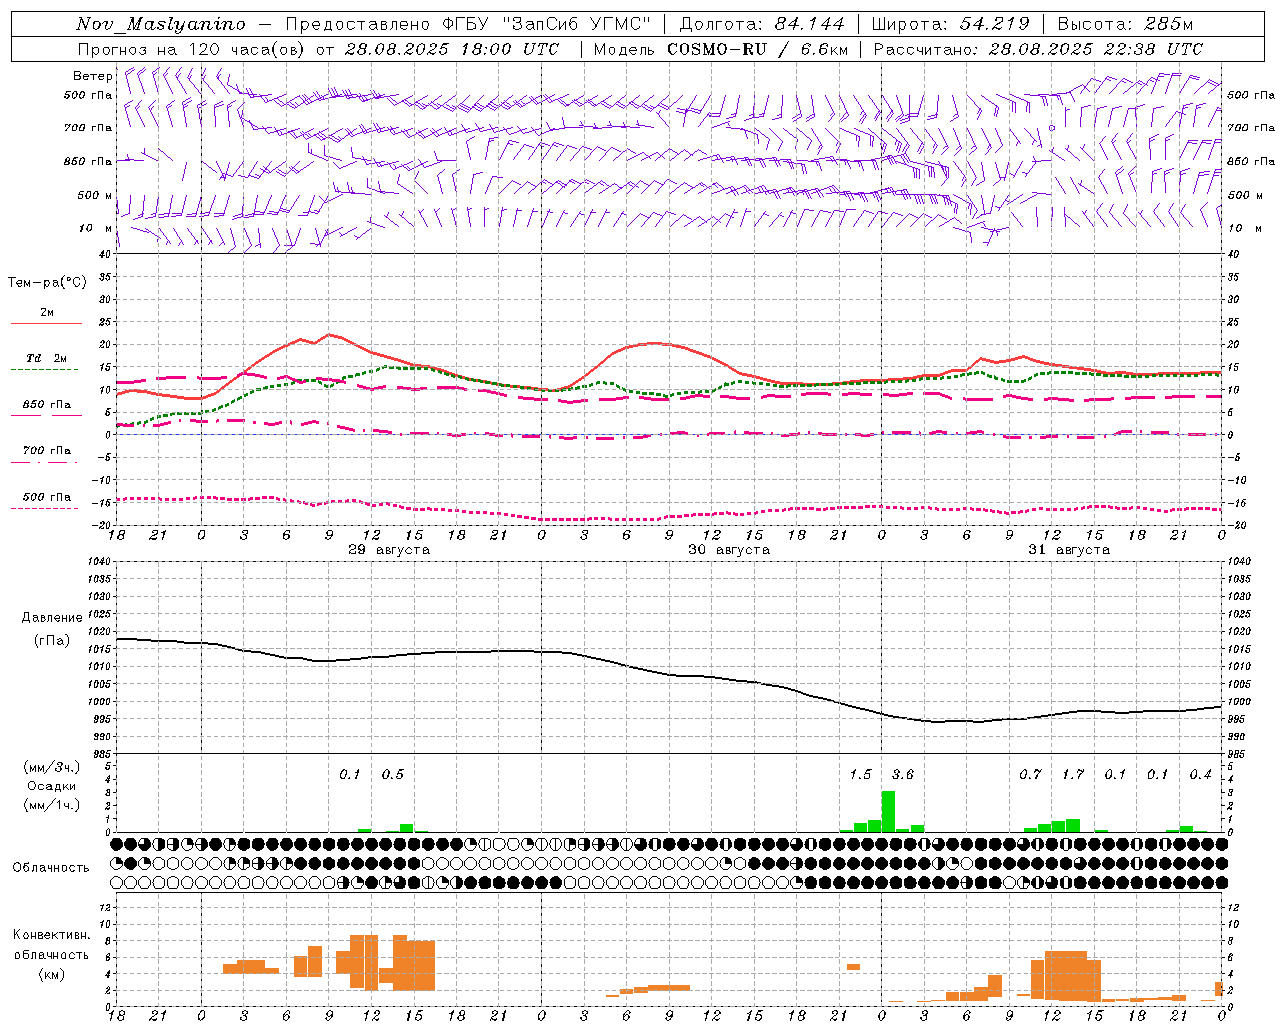Click the 'Рассчитано: 28.08.2025 22:38 UTC' timestamp
1280x1024 pixels.
[1038, 49]
